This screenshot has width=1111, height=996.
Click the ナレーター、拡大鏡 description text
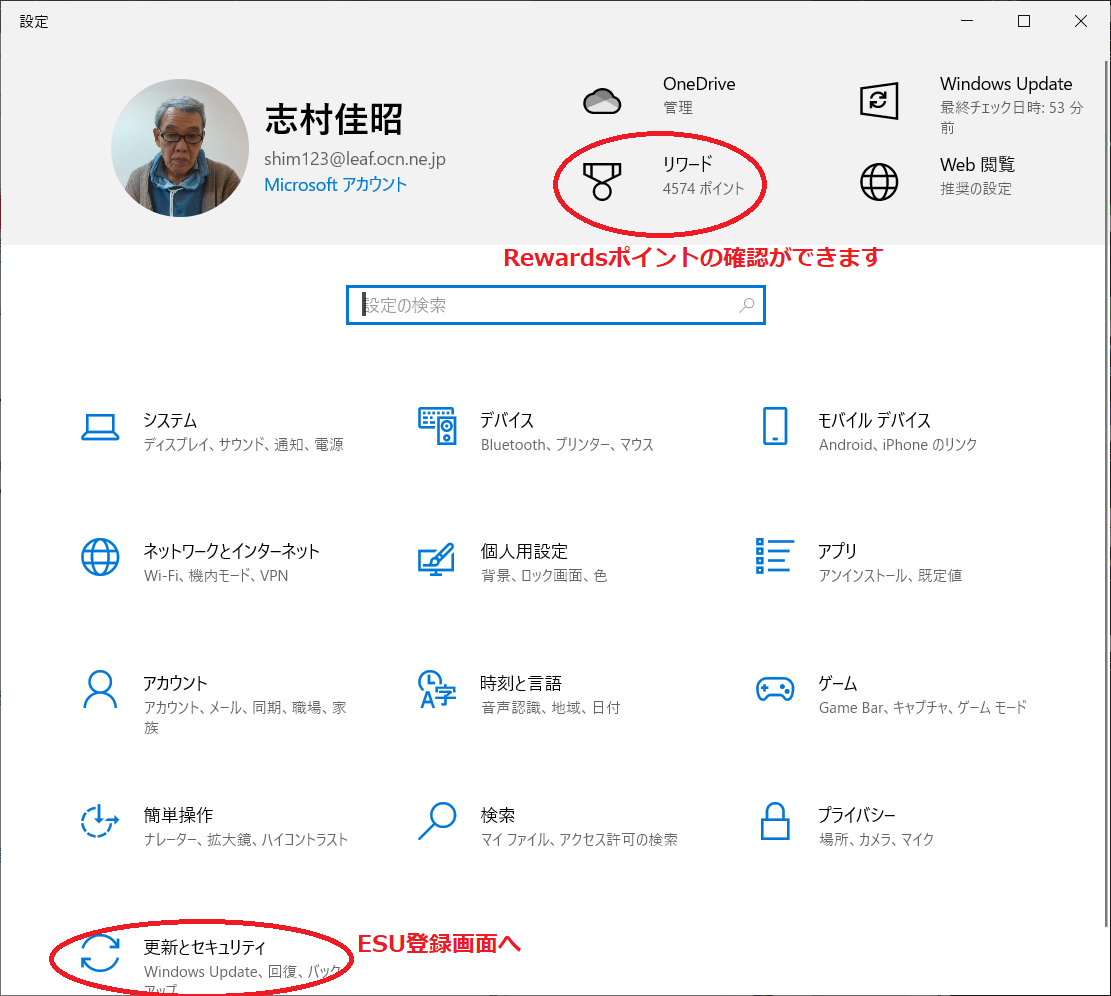tap(246, 839)
